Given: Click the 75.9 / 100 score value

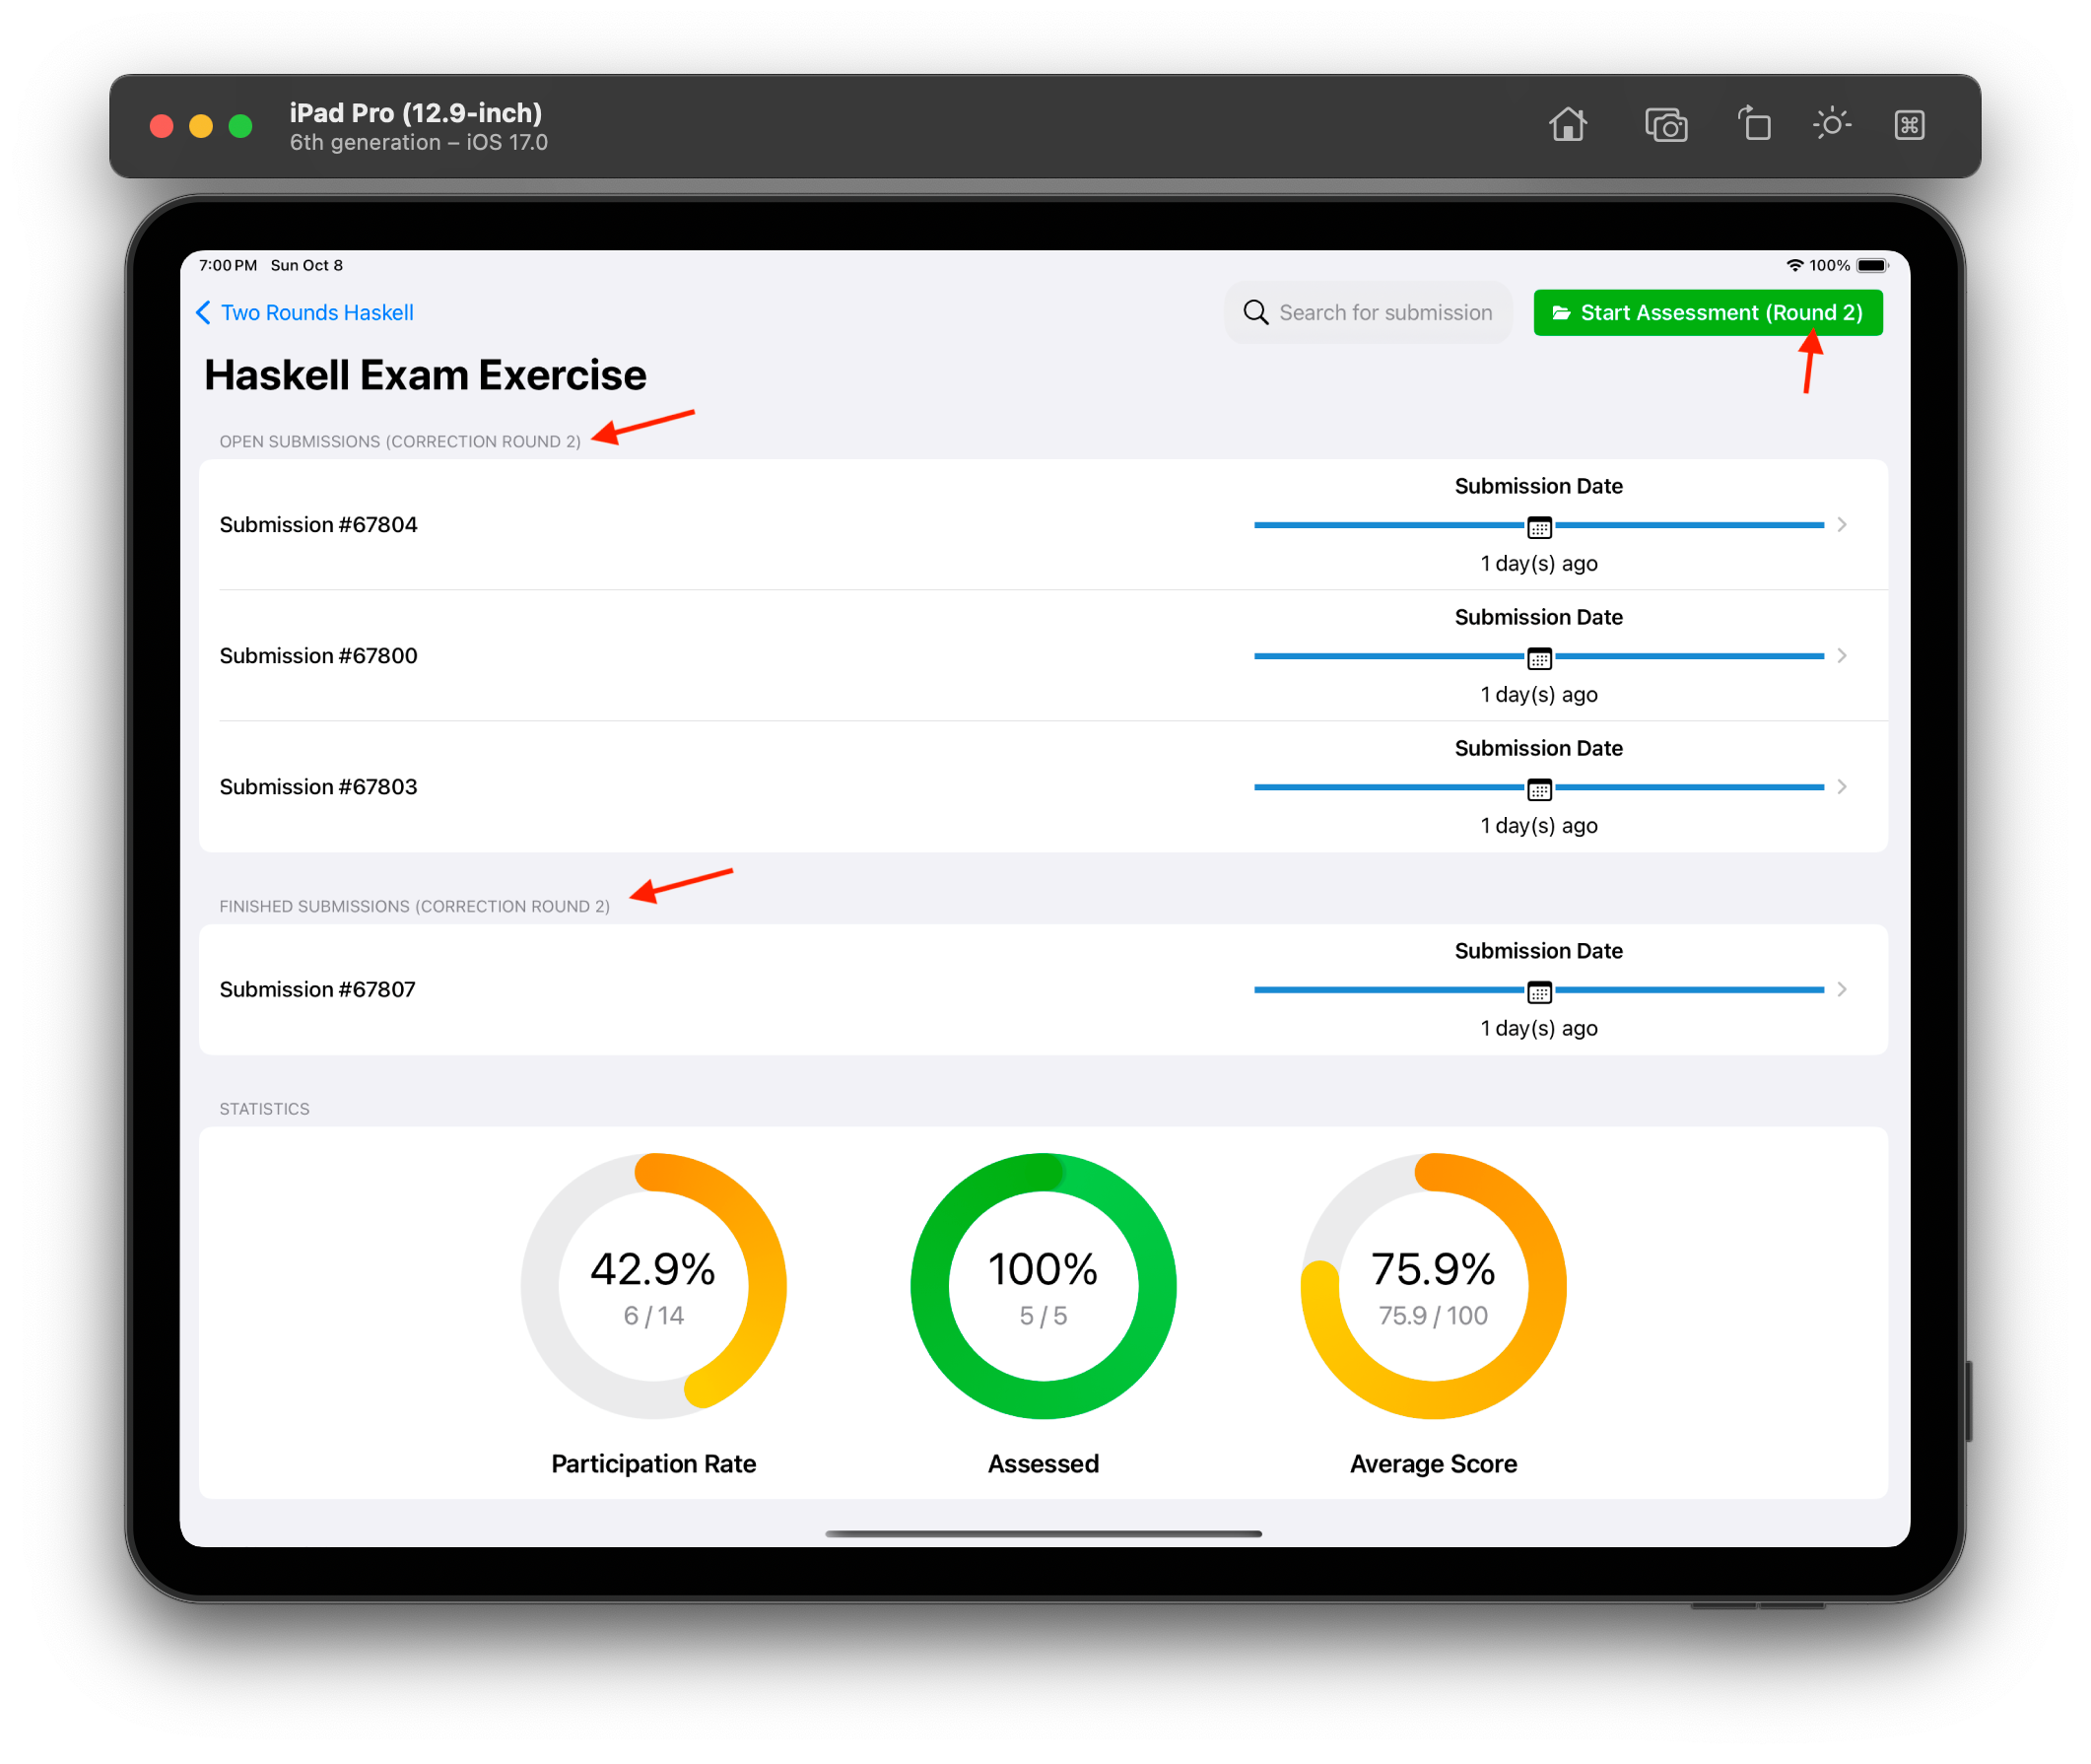Looking at the screenshot, I should point(1432,1315).
